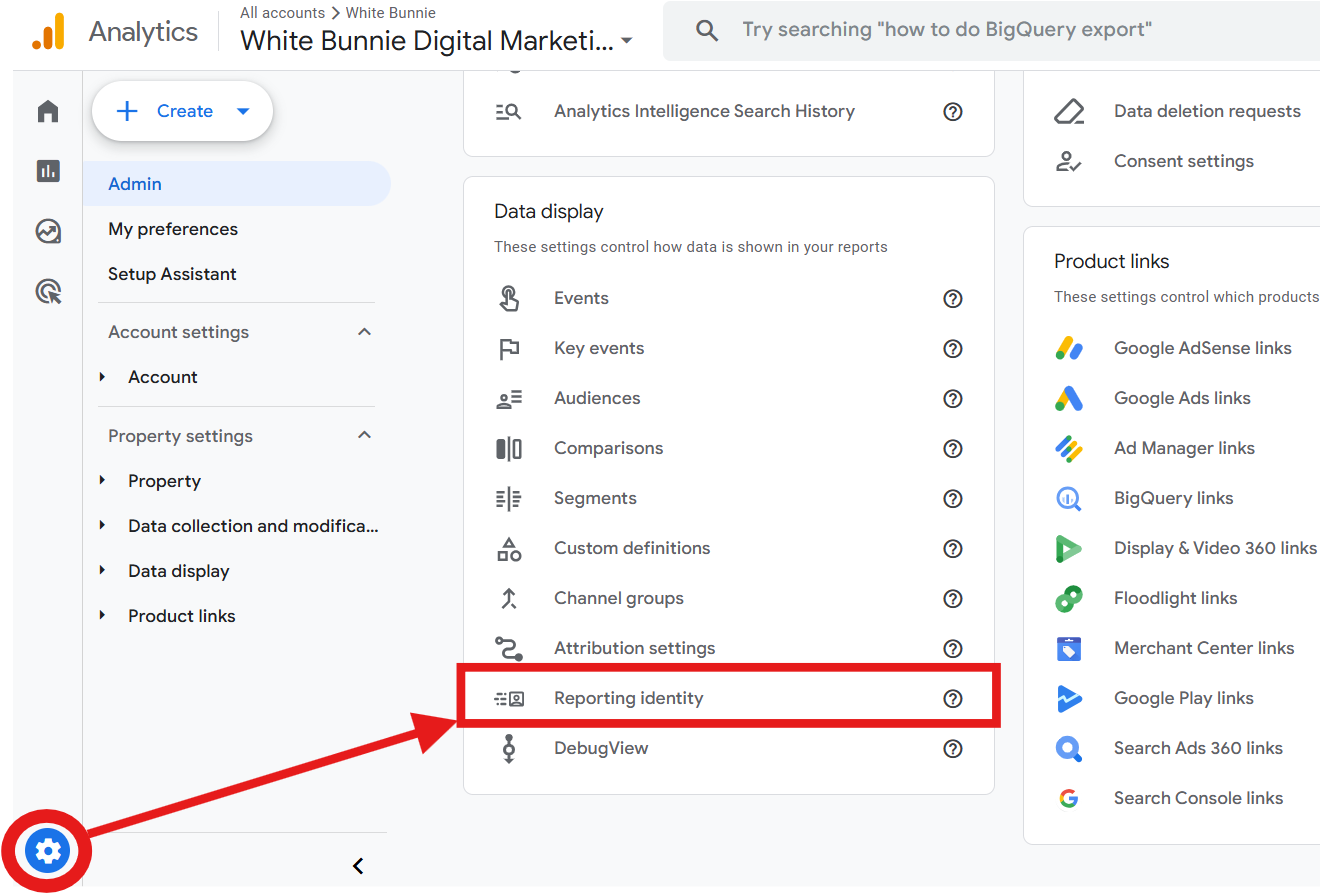Image resolution: width=1320 pixels, height=893 pixels.
Task: Click the Search Console links Google icon
Action: (1069, 798)
